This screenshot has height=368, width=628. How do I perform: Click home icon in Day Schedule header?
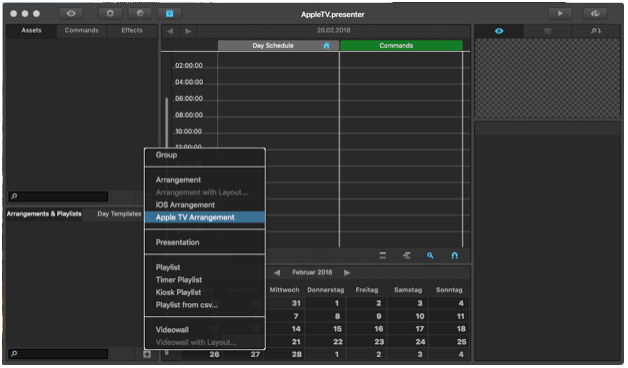pyautogui.click(x=326, y=46)
